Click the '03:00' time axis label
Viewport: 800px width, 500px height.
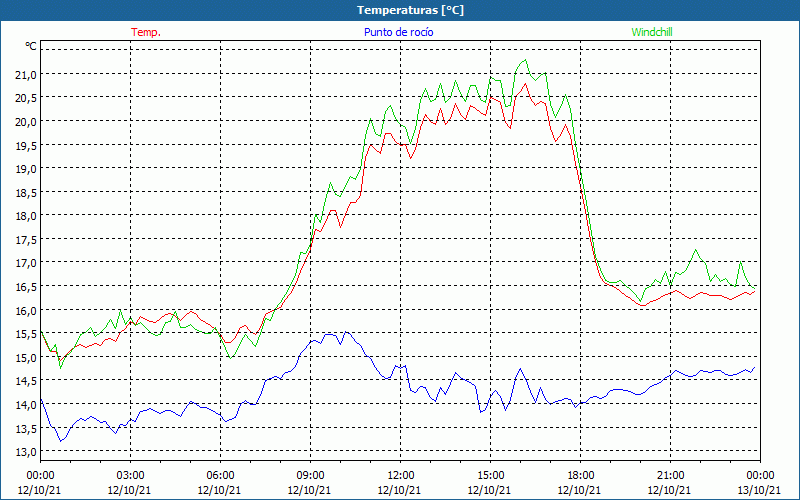pyautogui.click(x=130, y=476)
